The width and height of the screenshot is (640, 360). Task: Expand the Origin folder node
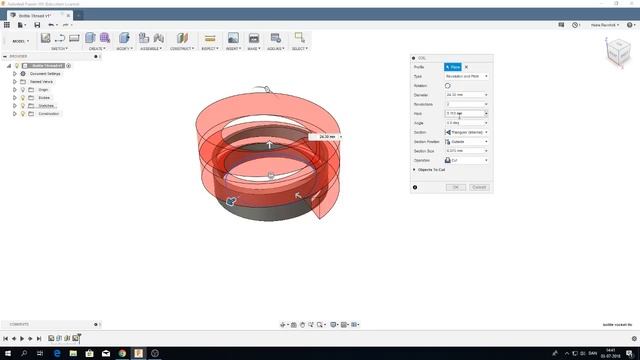[x=15, y=90]
